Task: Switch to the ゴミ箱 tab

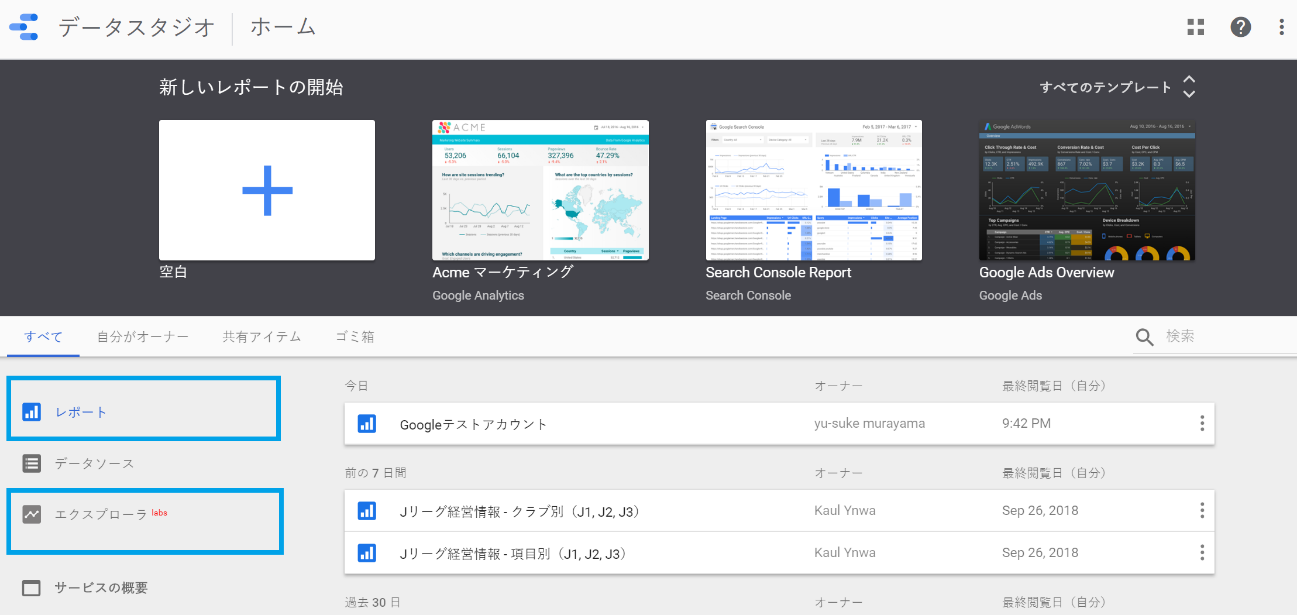Action: click(x=355, y=337)
